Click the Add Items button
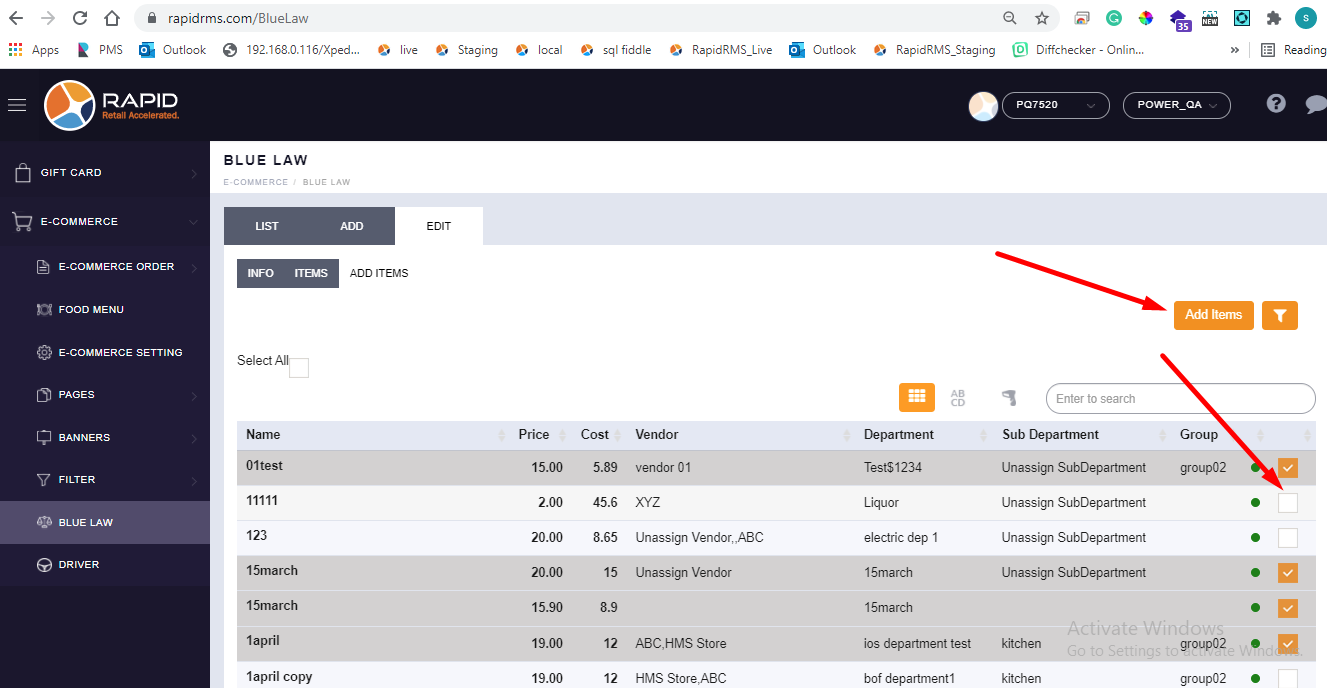 coord(1213,315)
